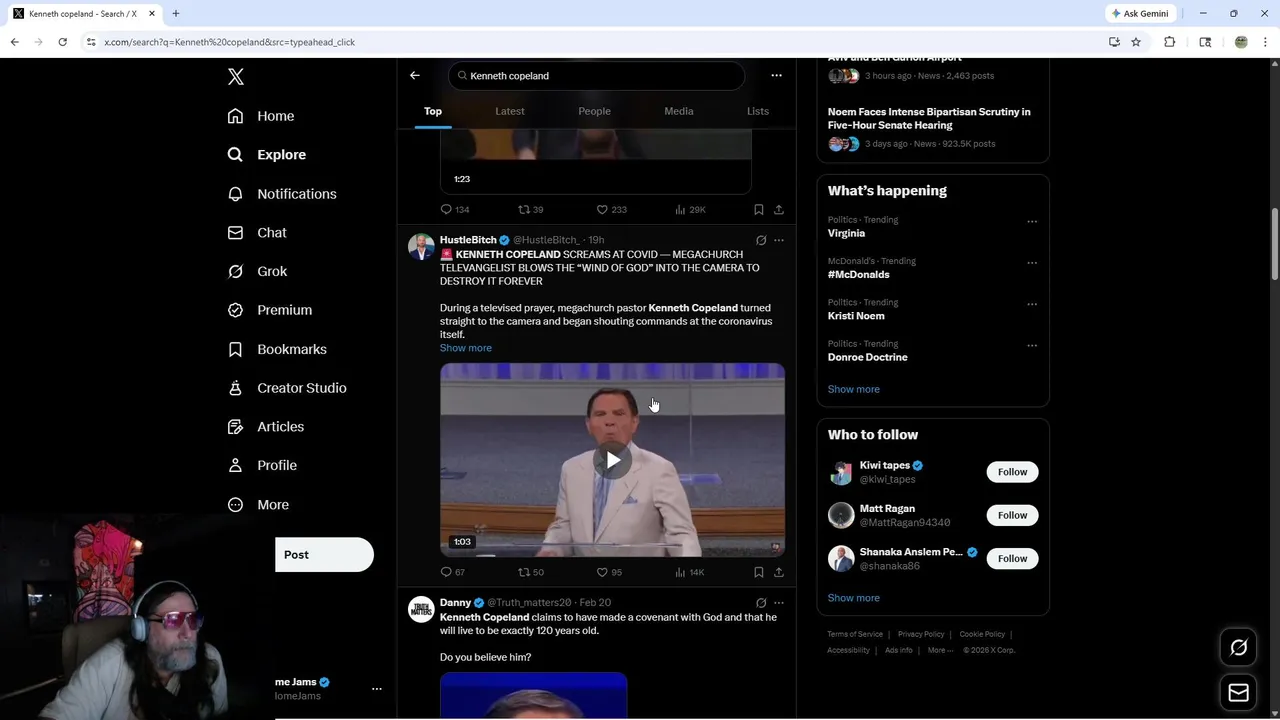Viewport: 1280px width, 720px height.
Task: Open Creator Studio in the sidebar
Action: 287,388
